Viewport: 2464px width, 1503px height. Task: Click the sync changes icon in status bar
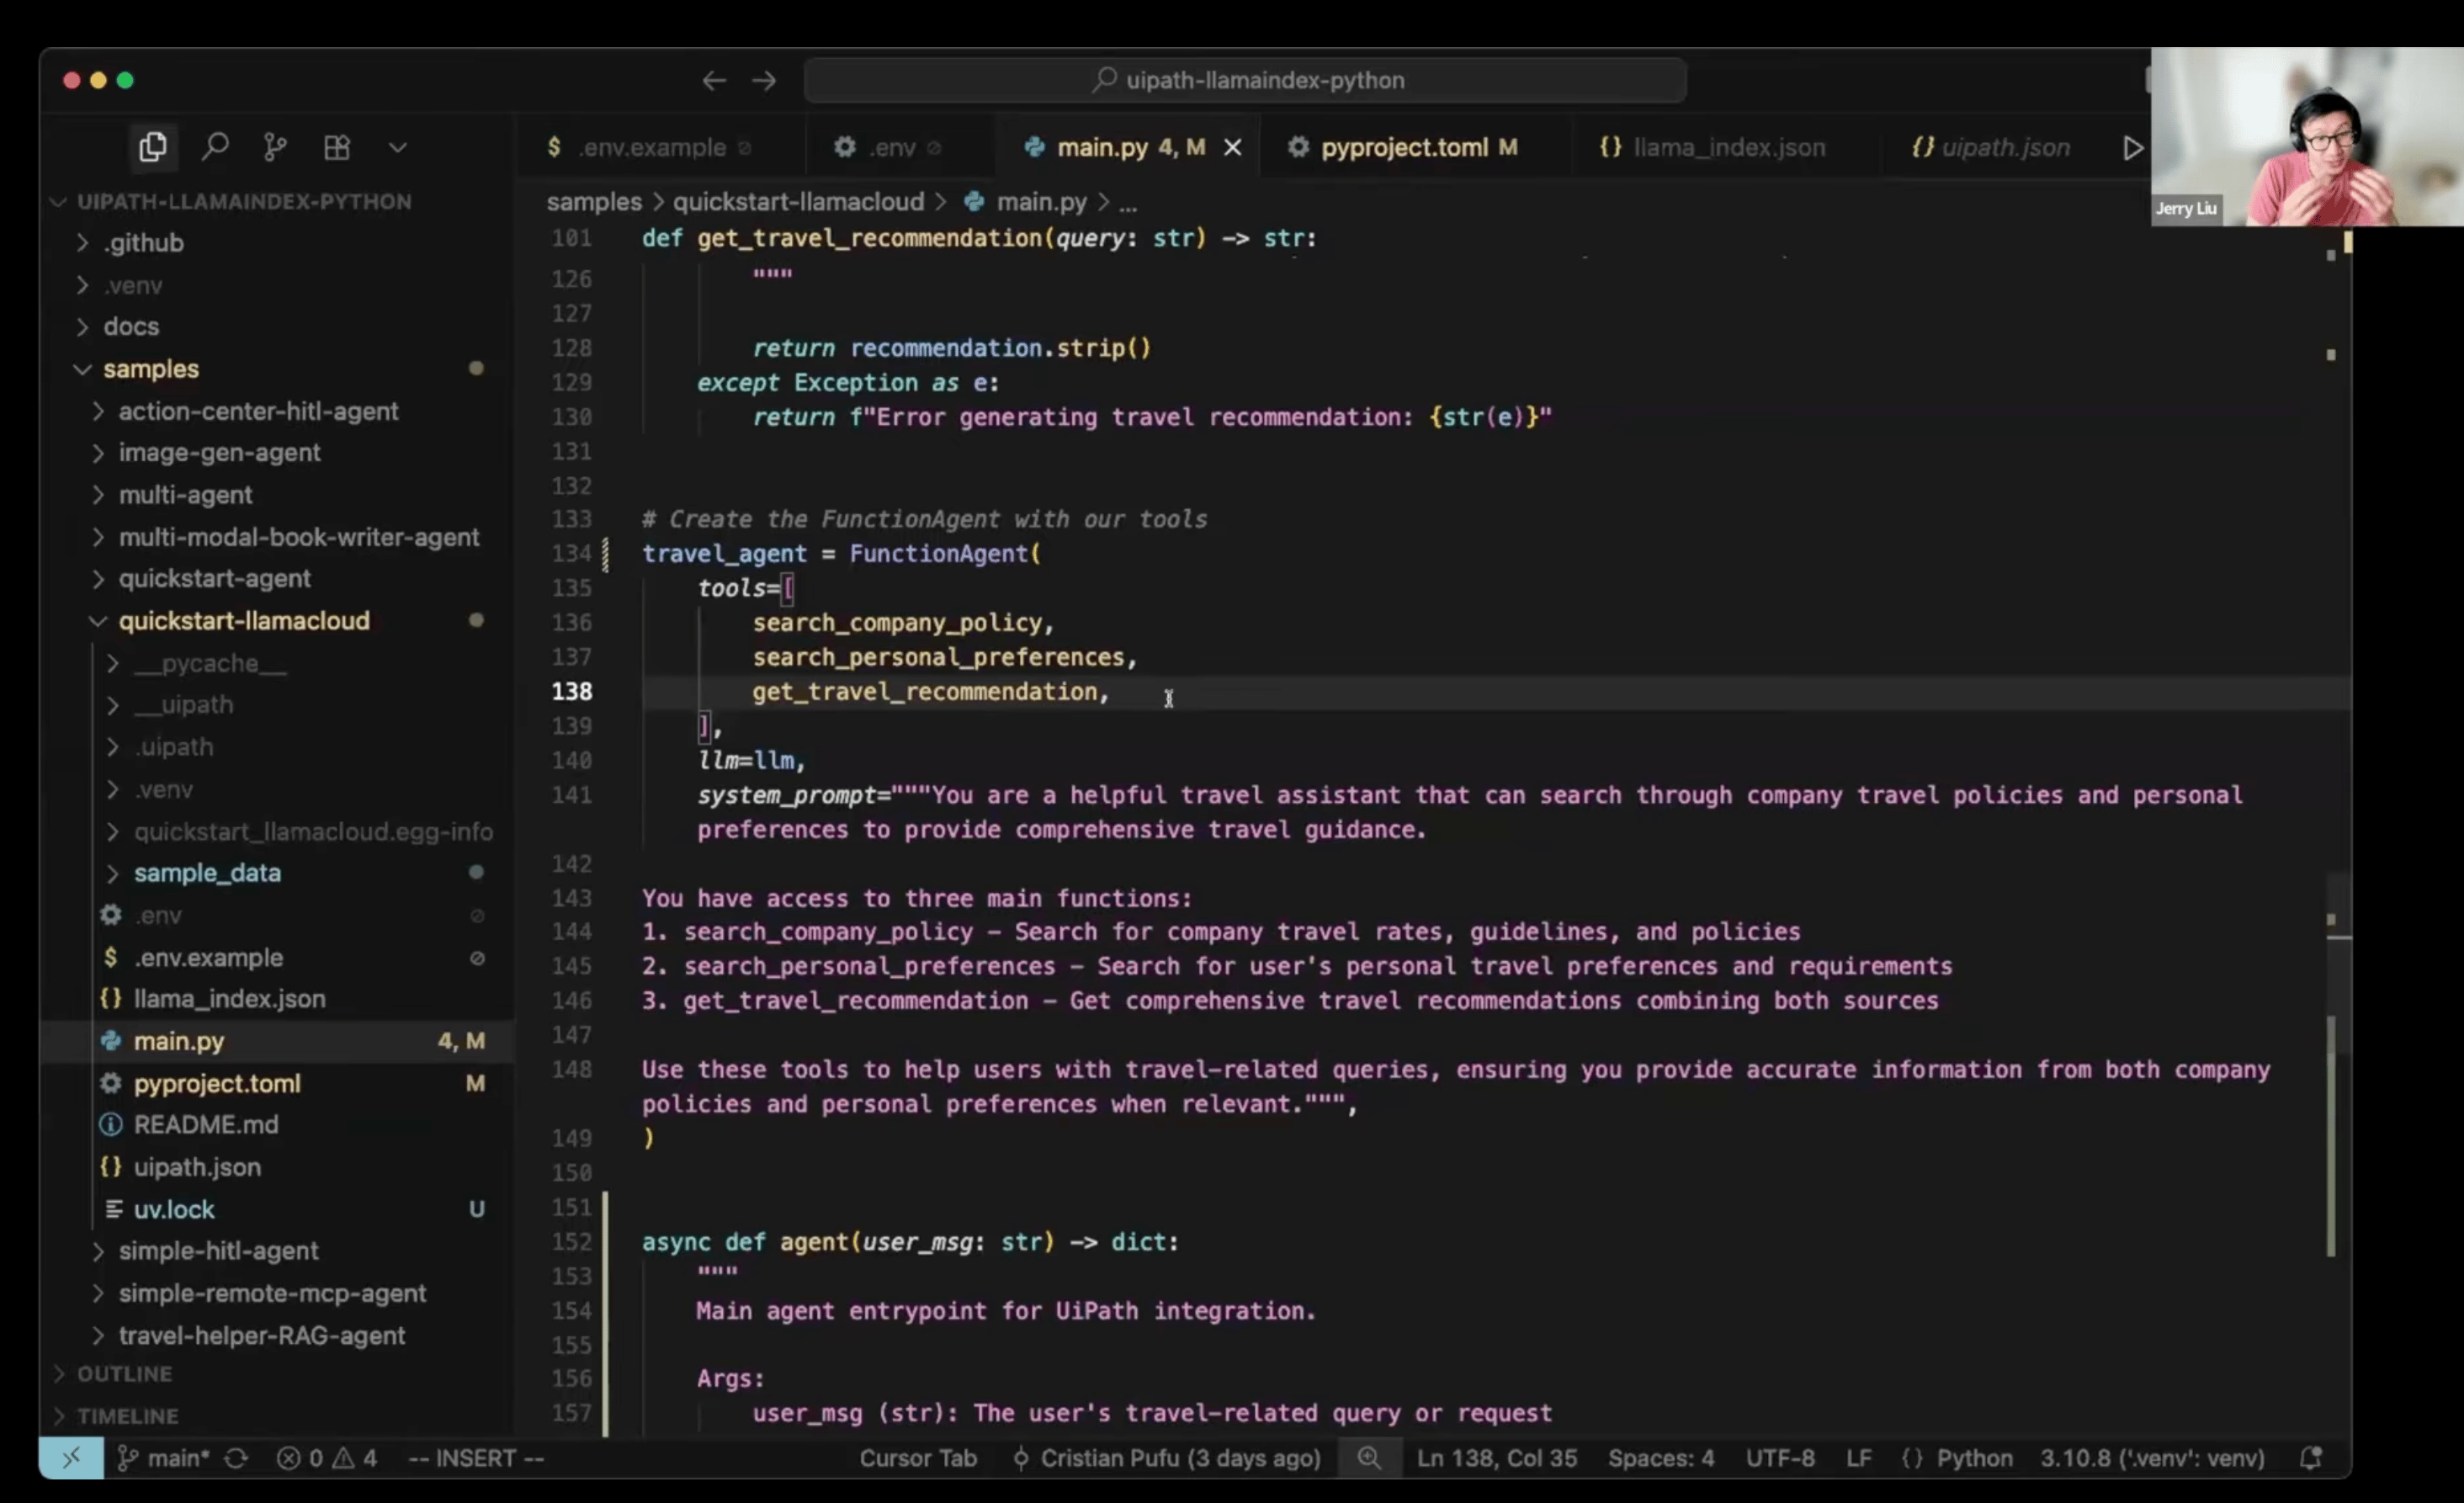click(236, 1458)
